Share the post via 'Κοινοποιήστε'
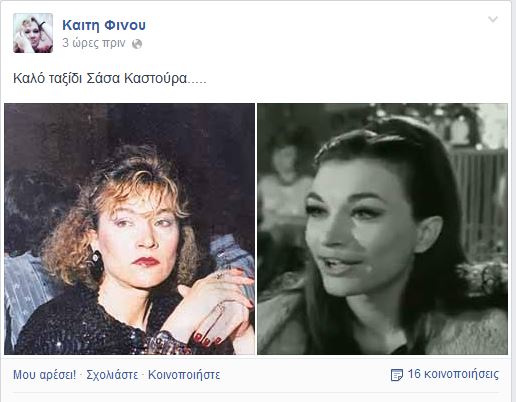Screen dimensions: 516x402 coord(184,375)
